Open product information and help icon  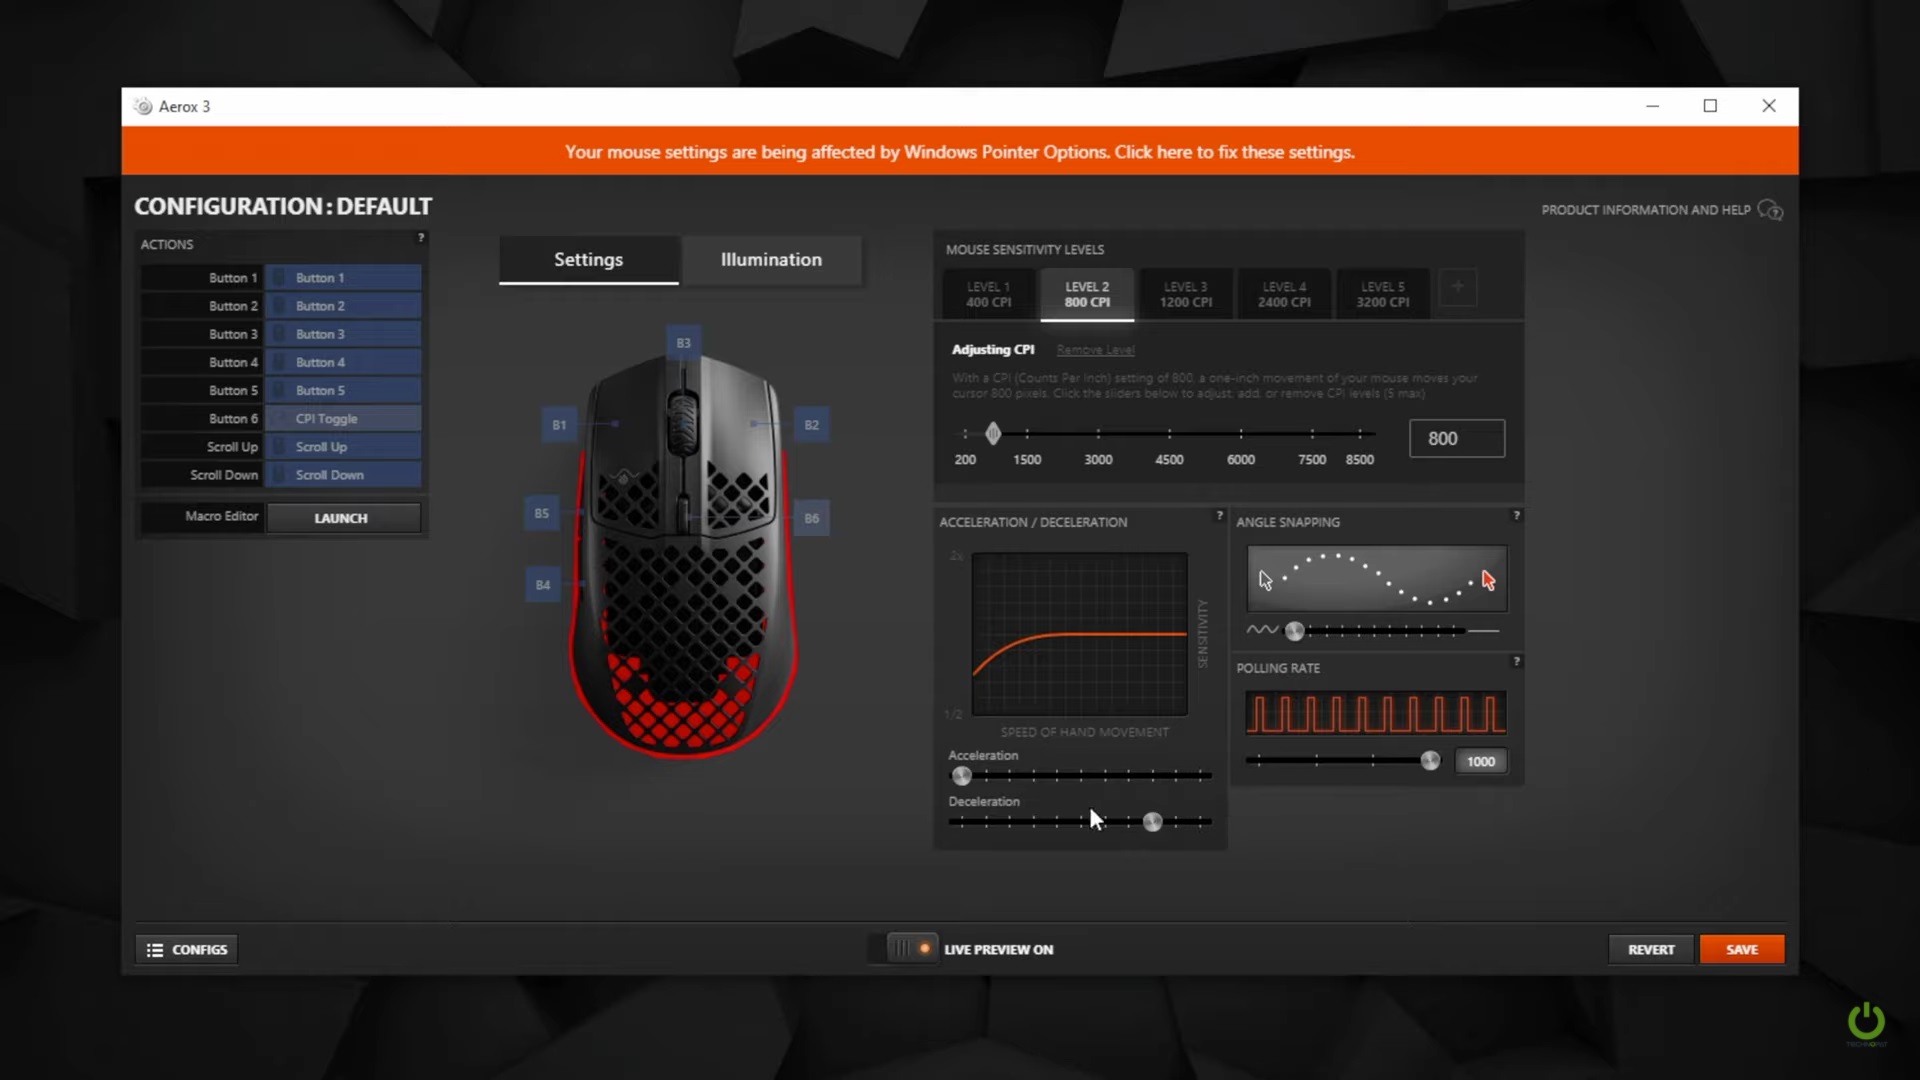pyautogui.click(x=1770, y=210)
